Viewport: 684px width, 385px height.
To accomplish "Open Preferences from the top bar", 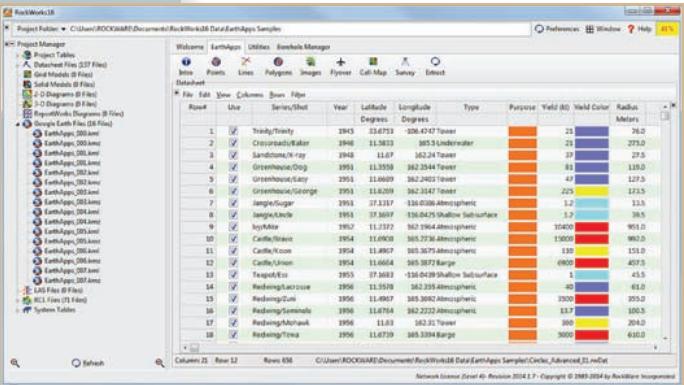I will pos(557,29).
